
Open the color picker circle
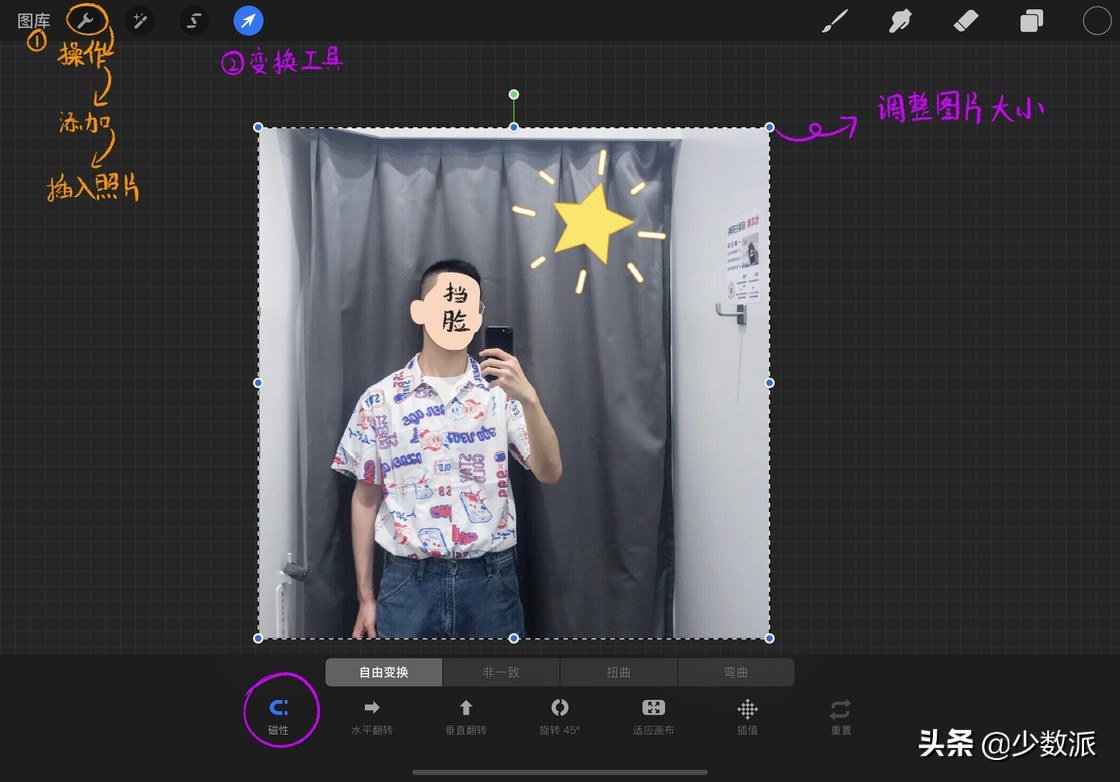pos(1096,20)
